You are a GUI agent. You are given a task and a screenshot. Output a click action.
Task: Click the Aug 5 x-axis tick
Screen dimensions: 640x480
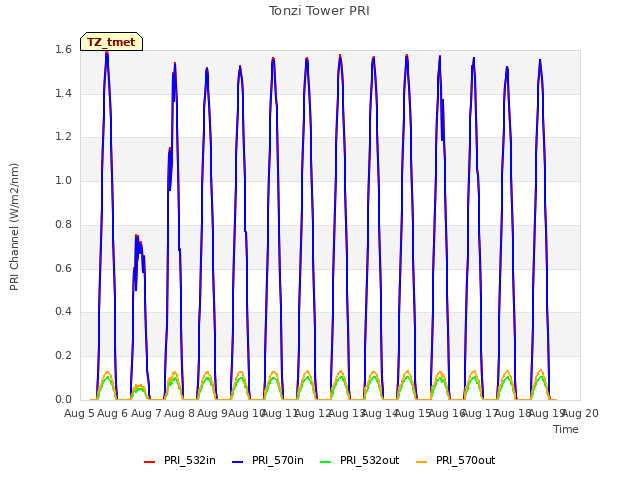[79, 413]
